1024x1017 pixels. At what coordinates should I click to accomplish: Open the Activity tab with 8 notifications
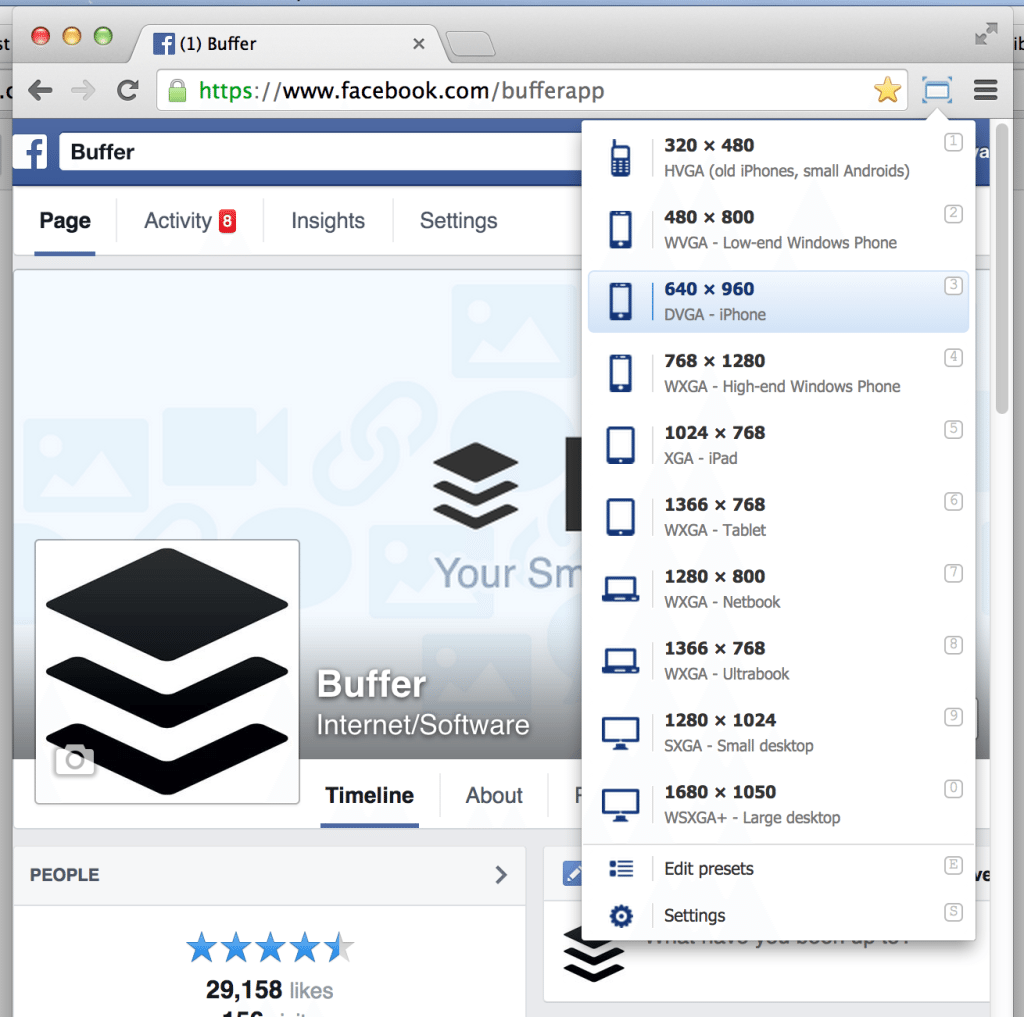pos(190,221)
